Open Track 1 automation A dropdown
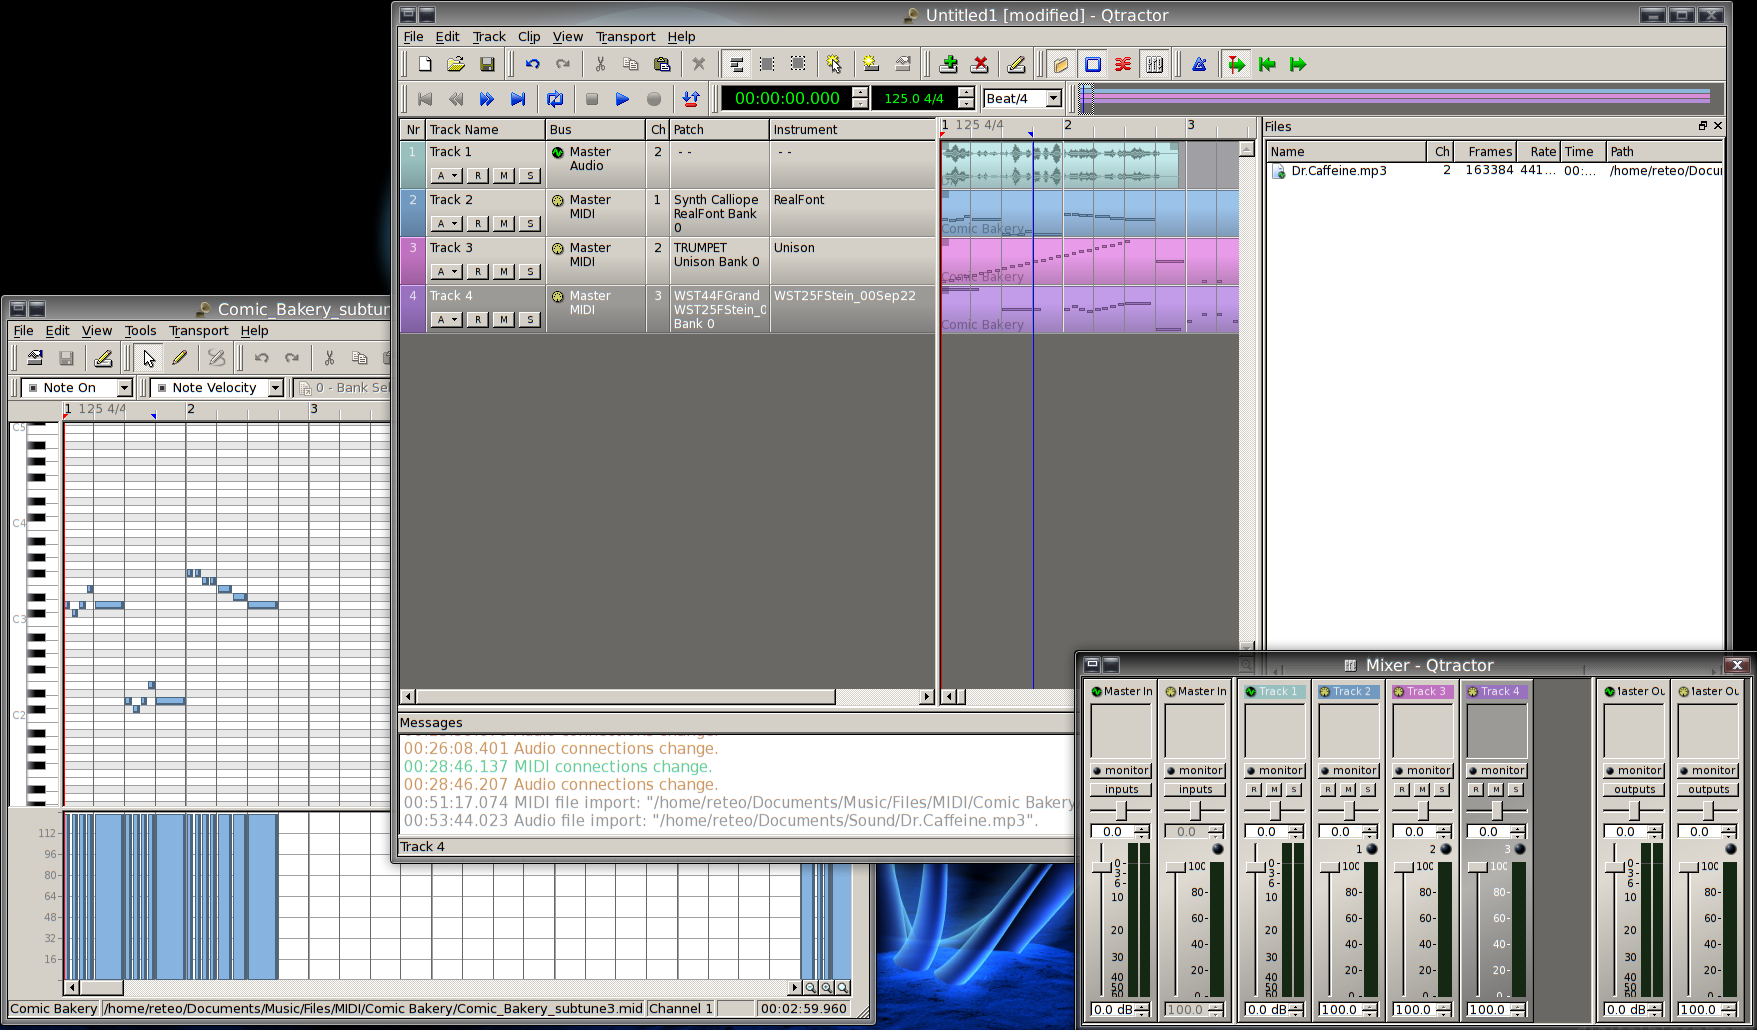 [x=447, y=176]
